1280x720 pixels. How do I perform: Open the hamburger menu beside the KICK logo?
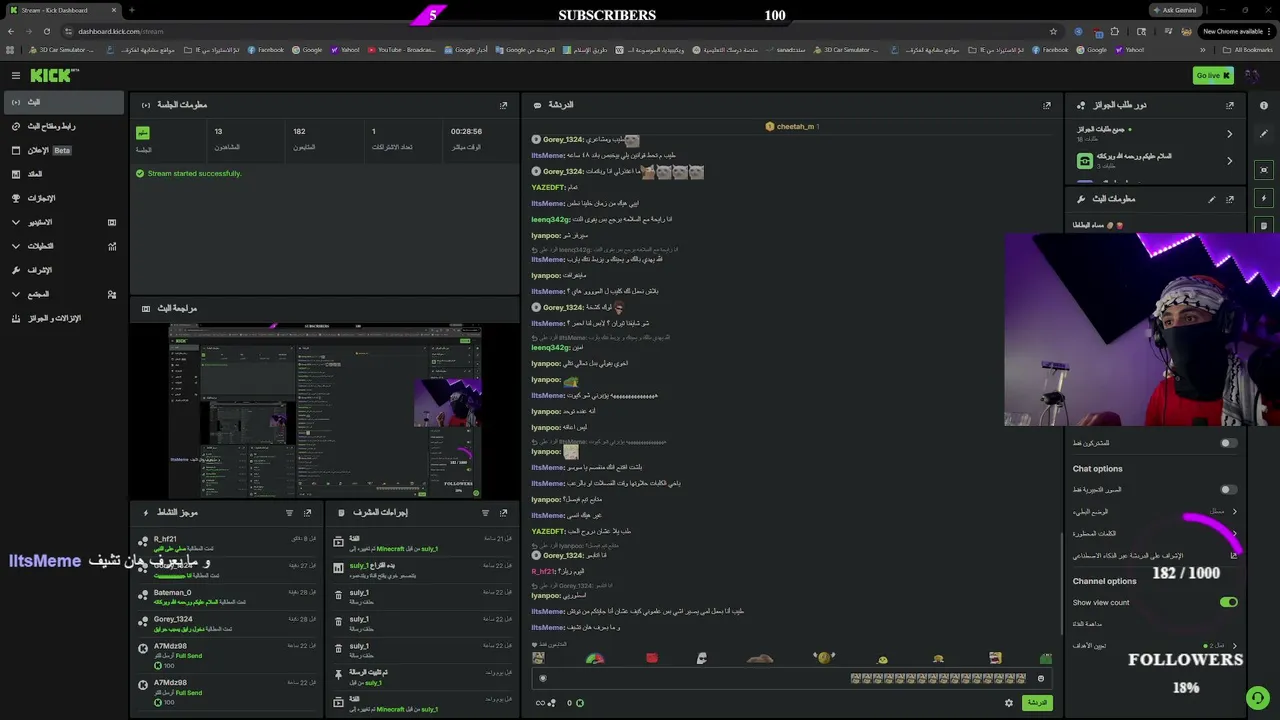pos(16,75)
